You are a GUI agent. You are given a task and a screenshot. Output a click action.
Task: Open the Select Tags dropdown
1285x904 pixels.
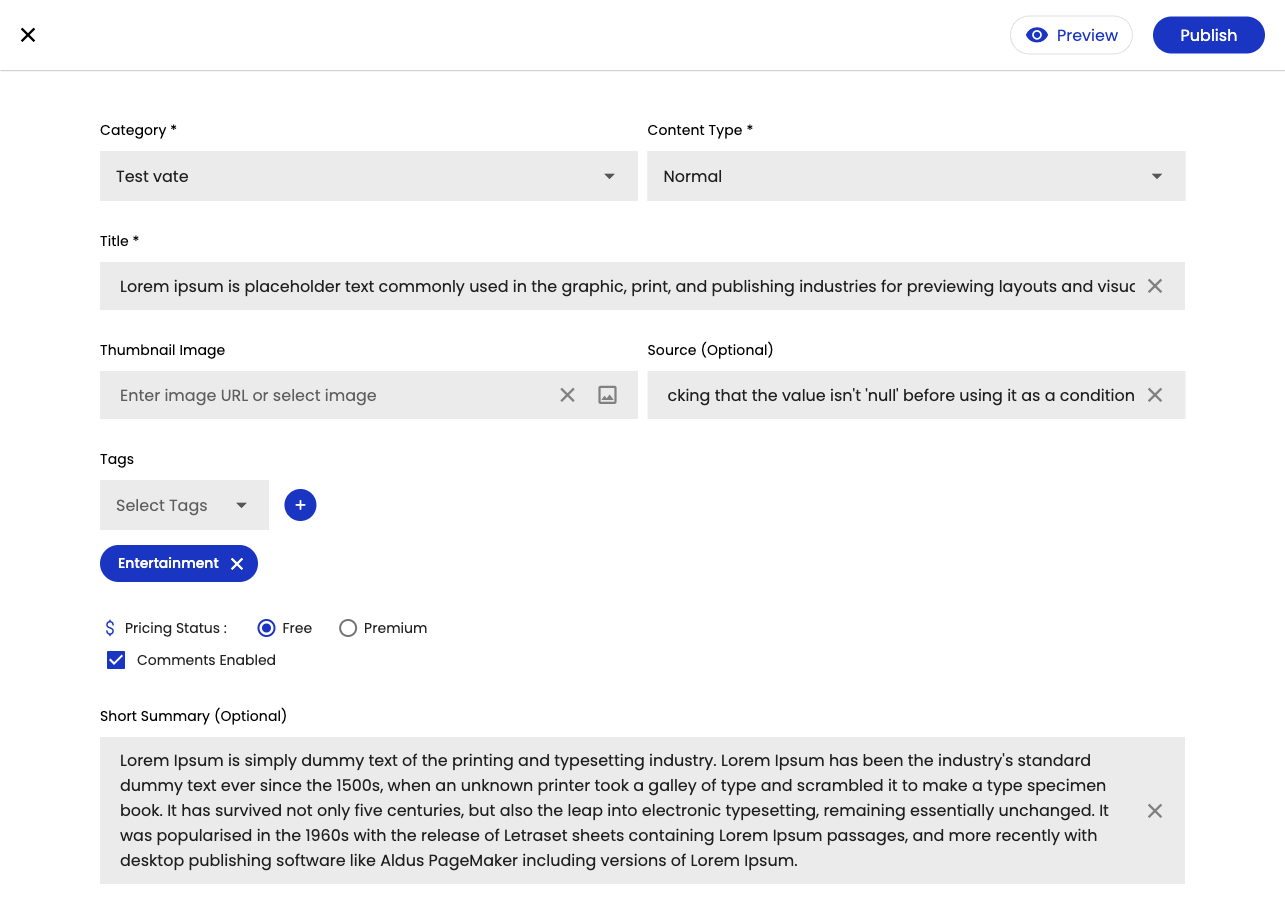click(184, 505)
